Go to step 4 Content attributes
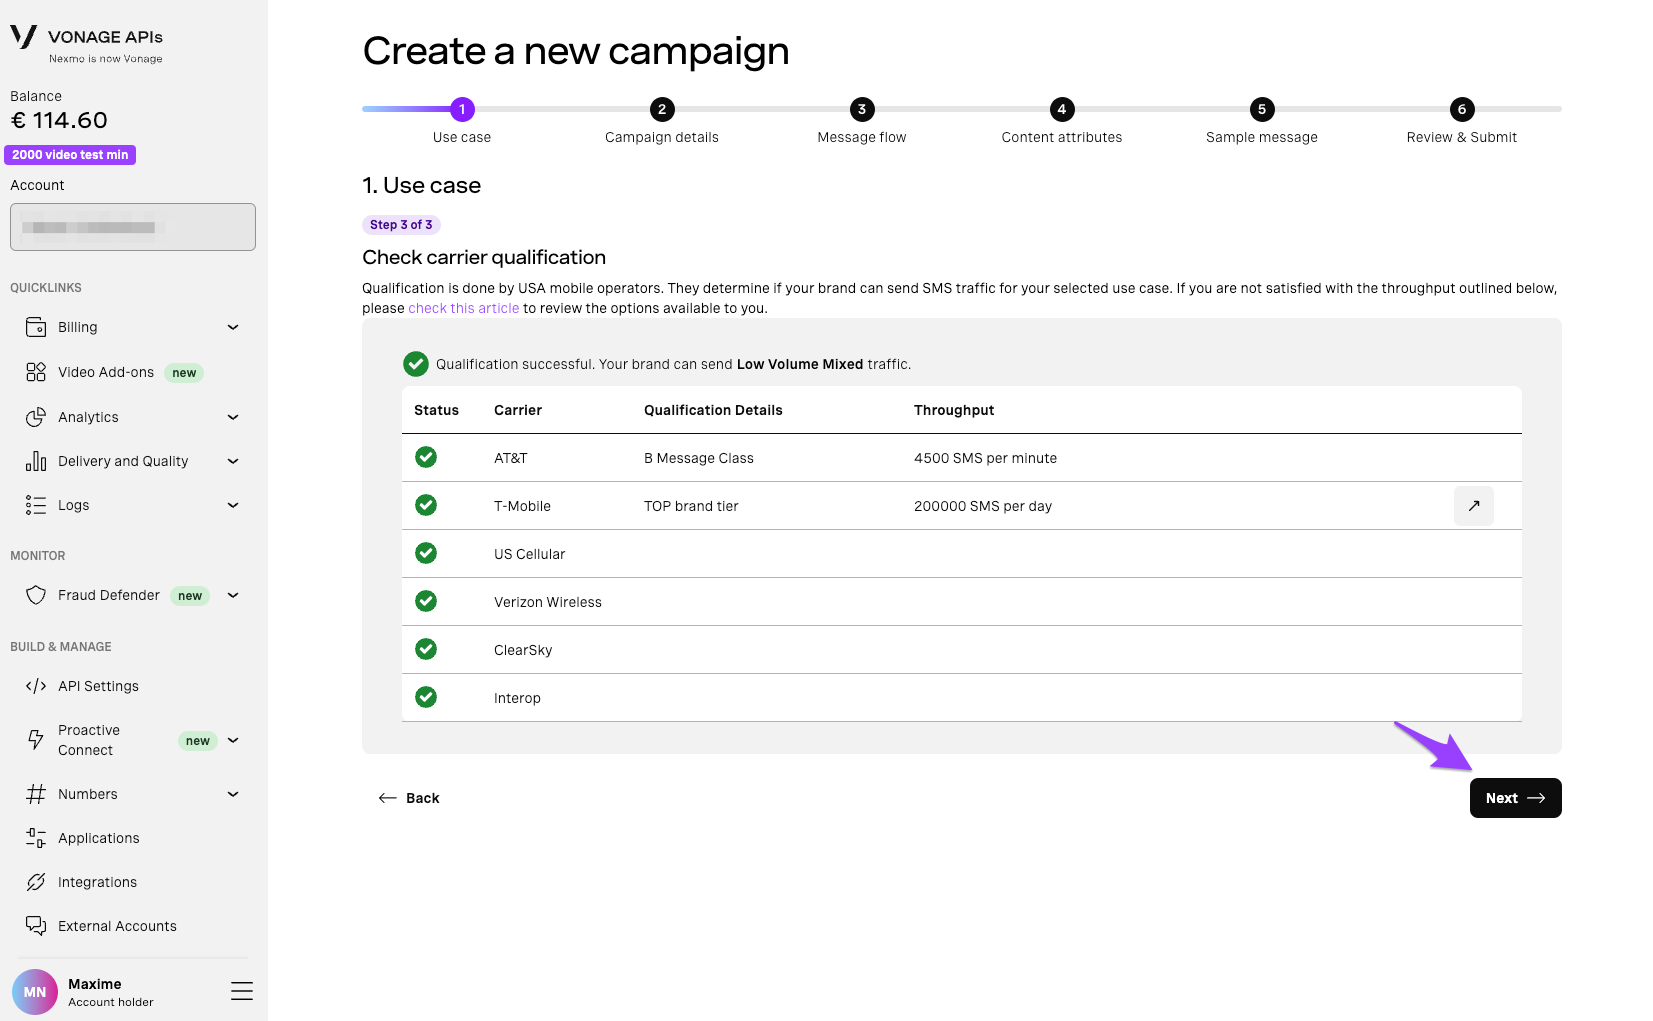This screenshot has height=1021, width=1653. pos(1062,110)
